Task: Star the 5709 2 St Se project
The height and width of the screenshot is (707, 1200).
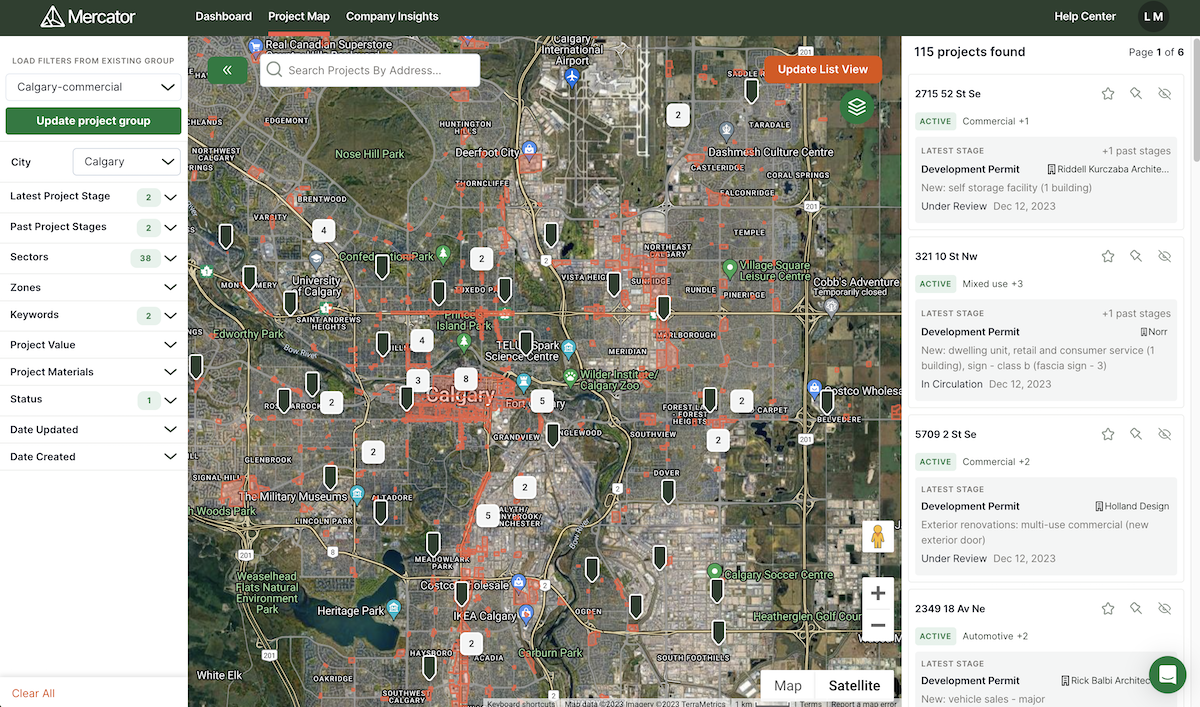Action: (1108, 435)
